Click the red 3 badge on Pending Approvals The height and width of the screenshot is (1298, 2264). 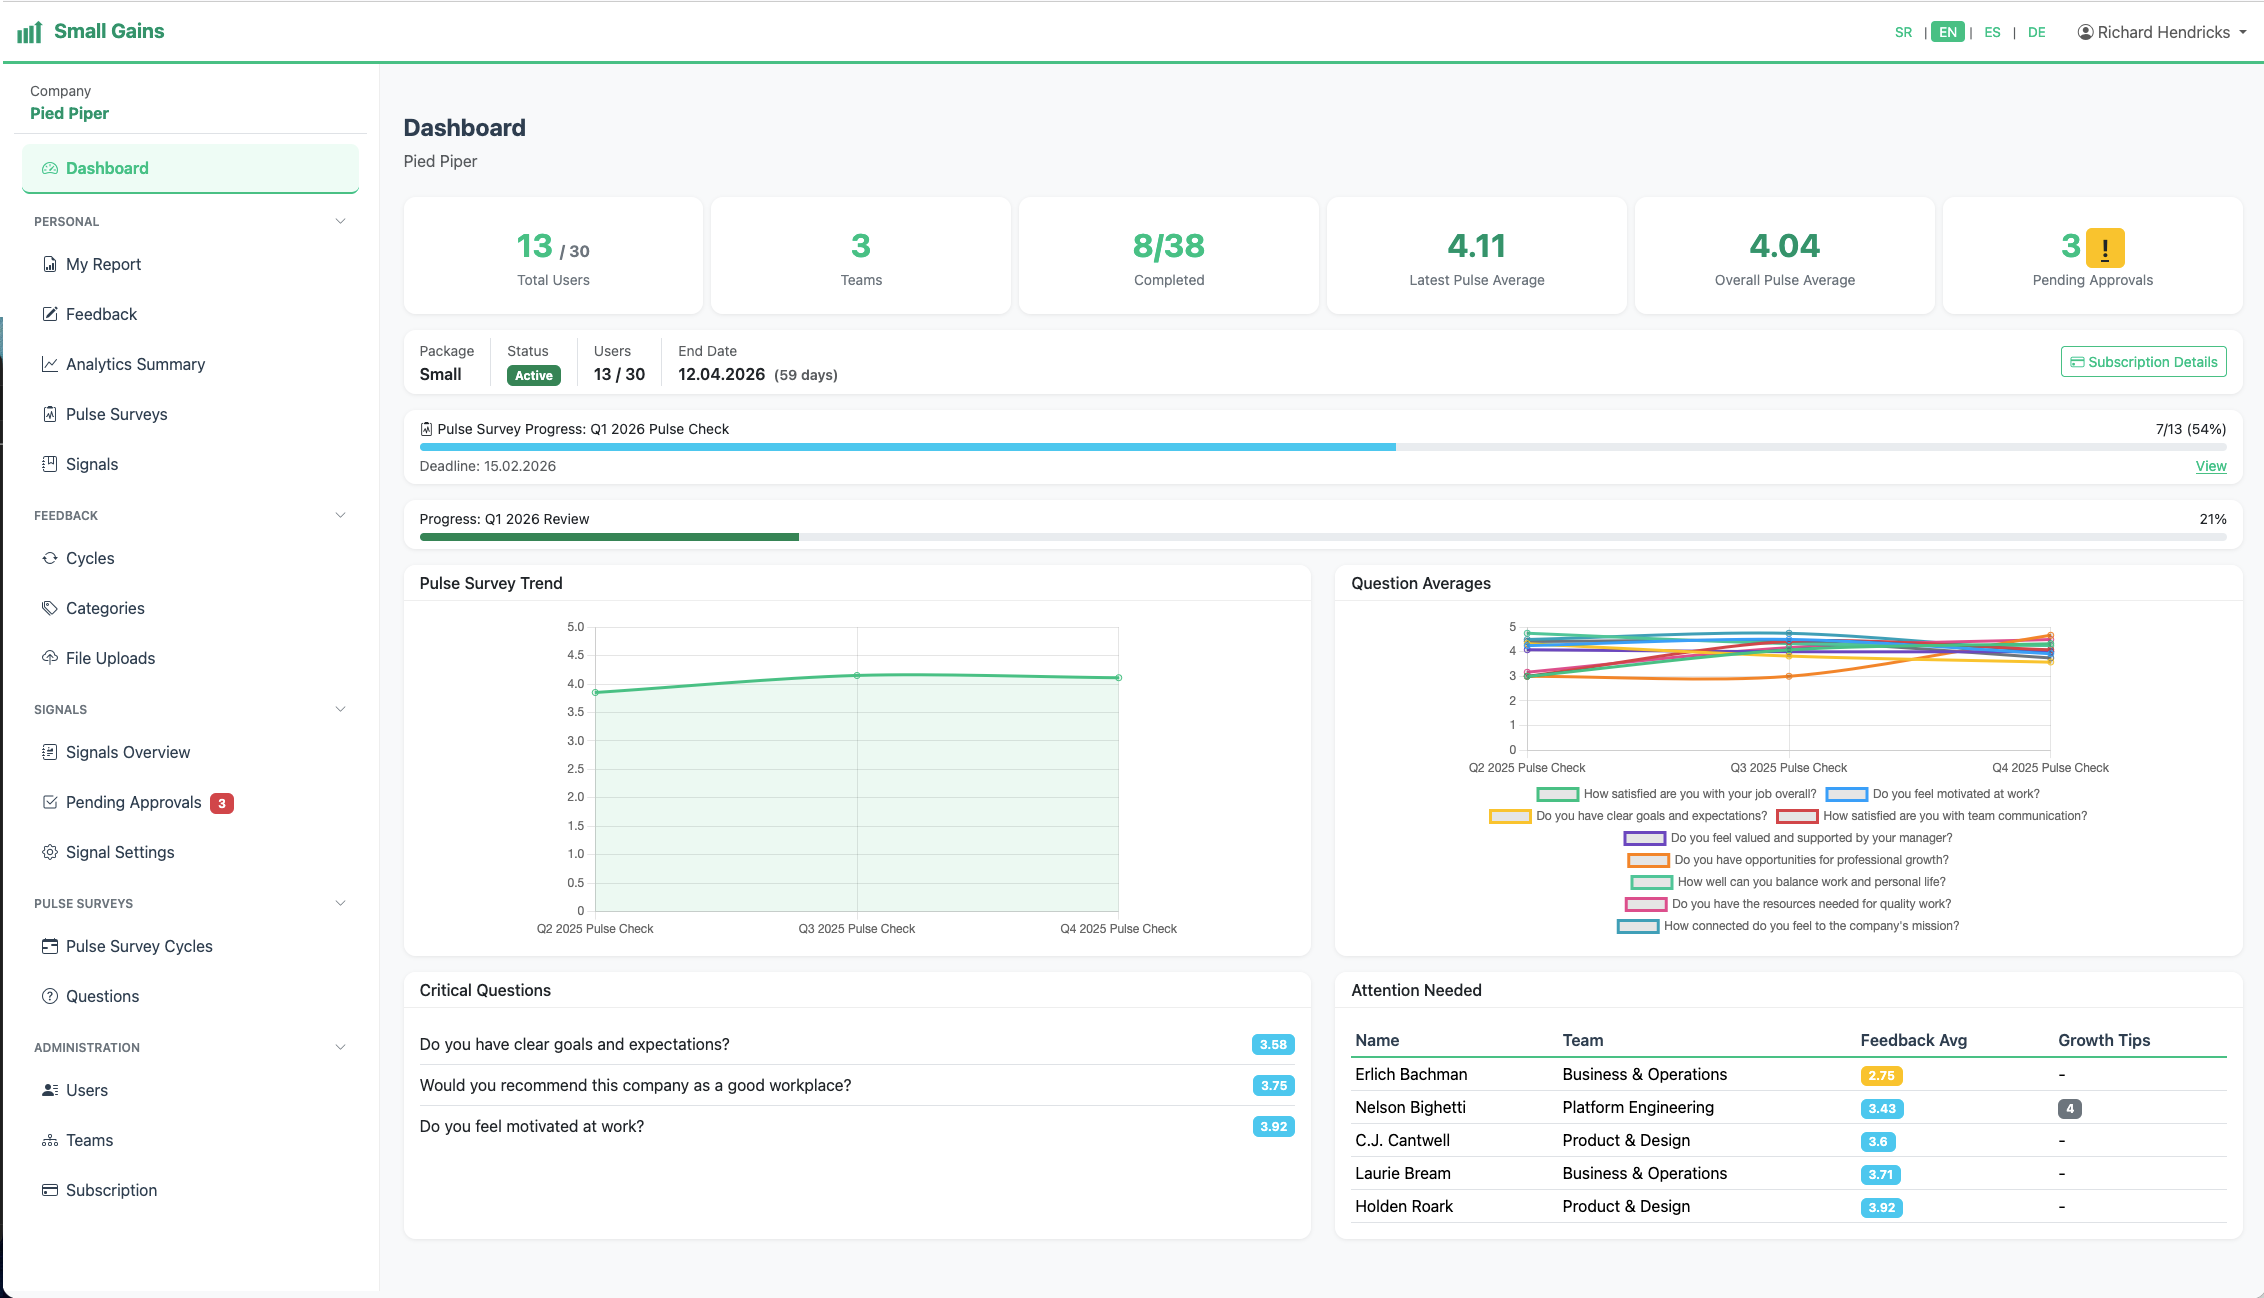point(222,803)
